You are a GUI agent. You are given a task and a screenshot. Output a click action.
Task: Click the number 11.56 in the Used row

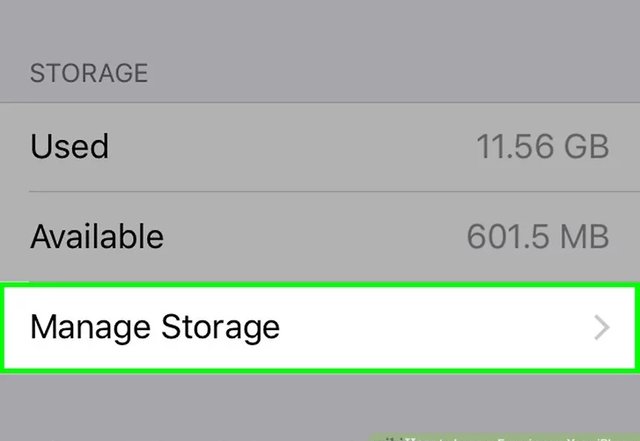tap(511, 147)
